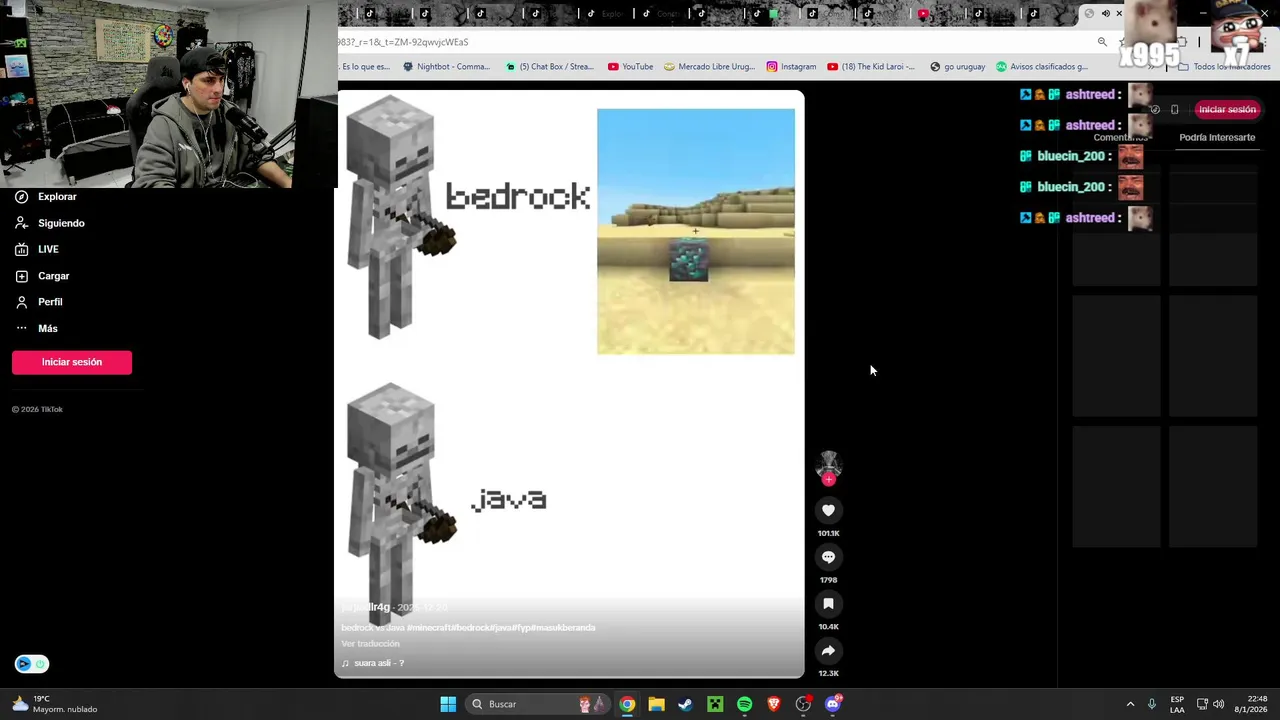Open the Windows Start menu

point(448,704)
